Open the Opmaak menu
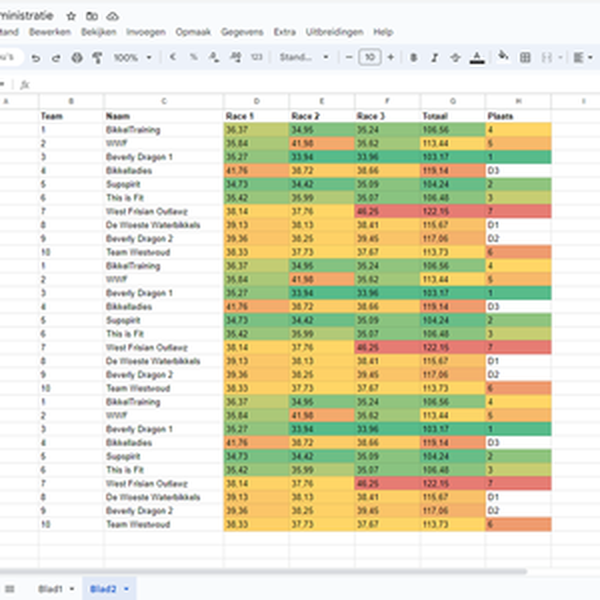This screenshot has height=600, width=600. (x=193, y=32)
